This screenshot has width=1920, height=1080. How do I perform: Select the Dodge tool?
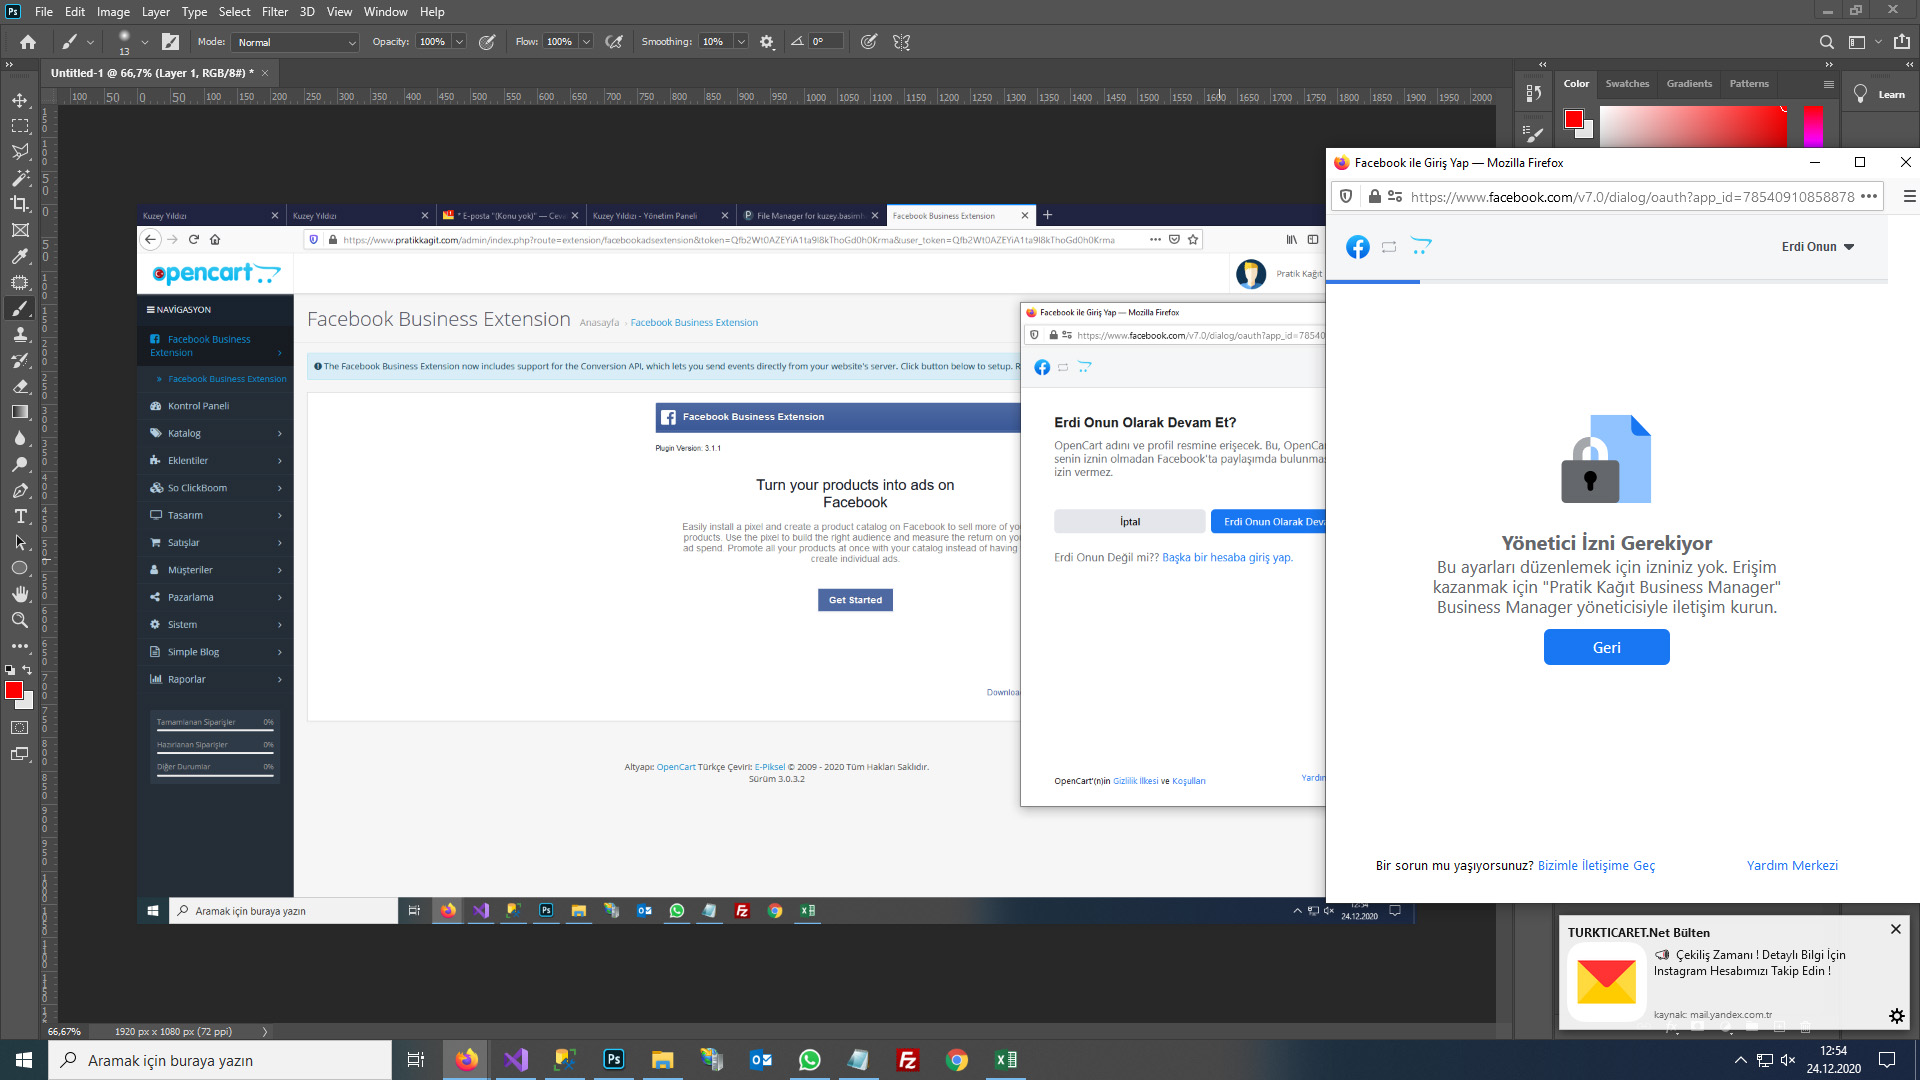(20, 464)
